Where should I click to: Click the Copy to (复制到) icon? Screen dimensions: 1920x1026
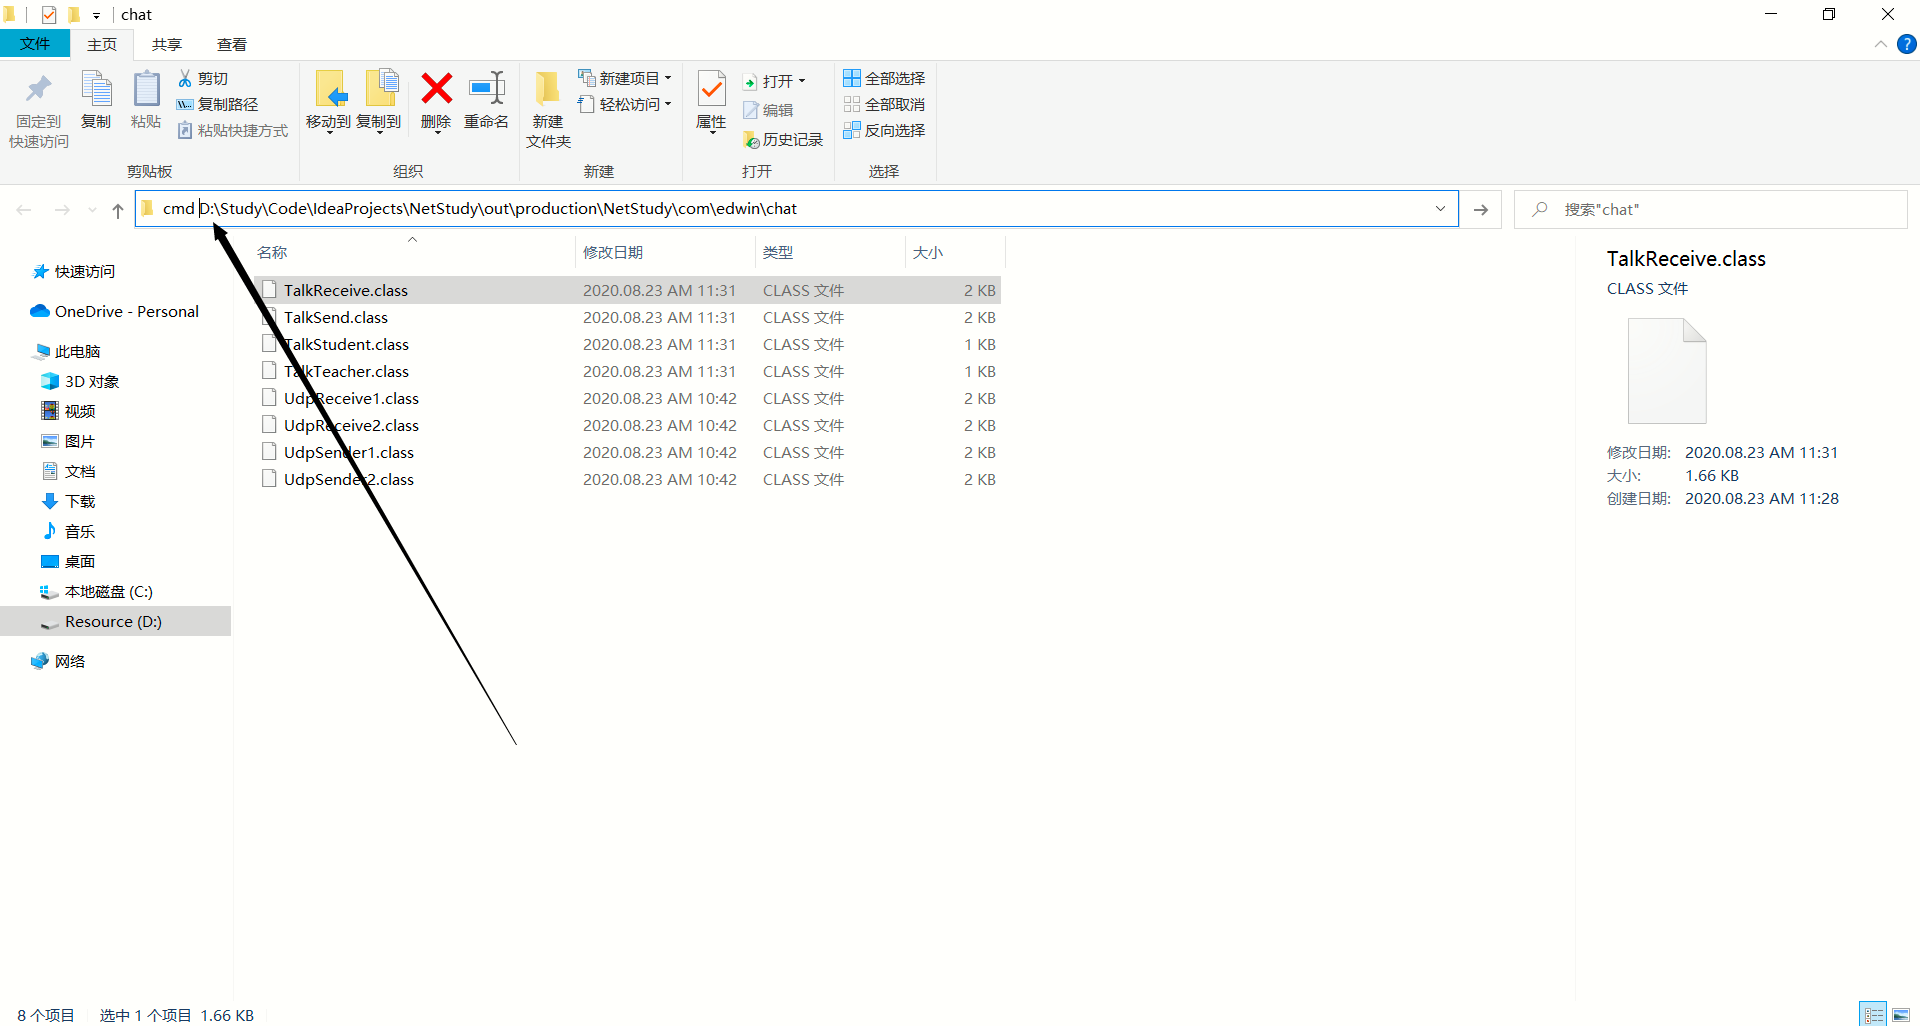coord(381,89)
